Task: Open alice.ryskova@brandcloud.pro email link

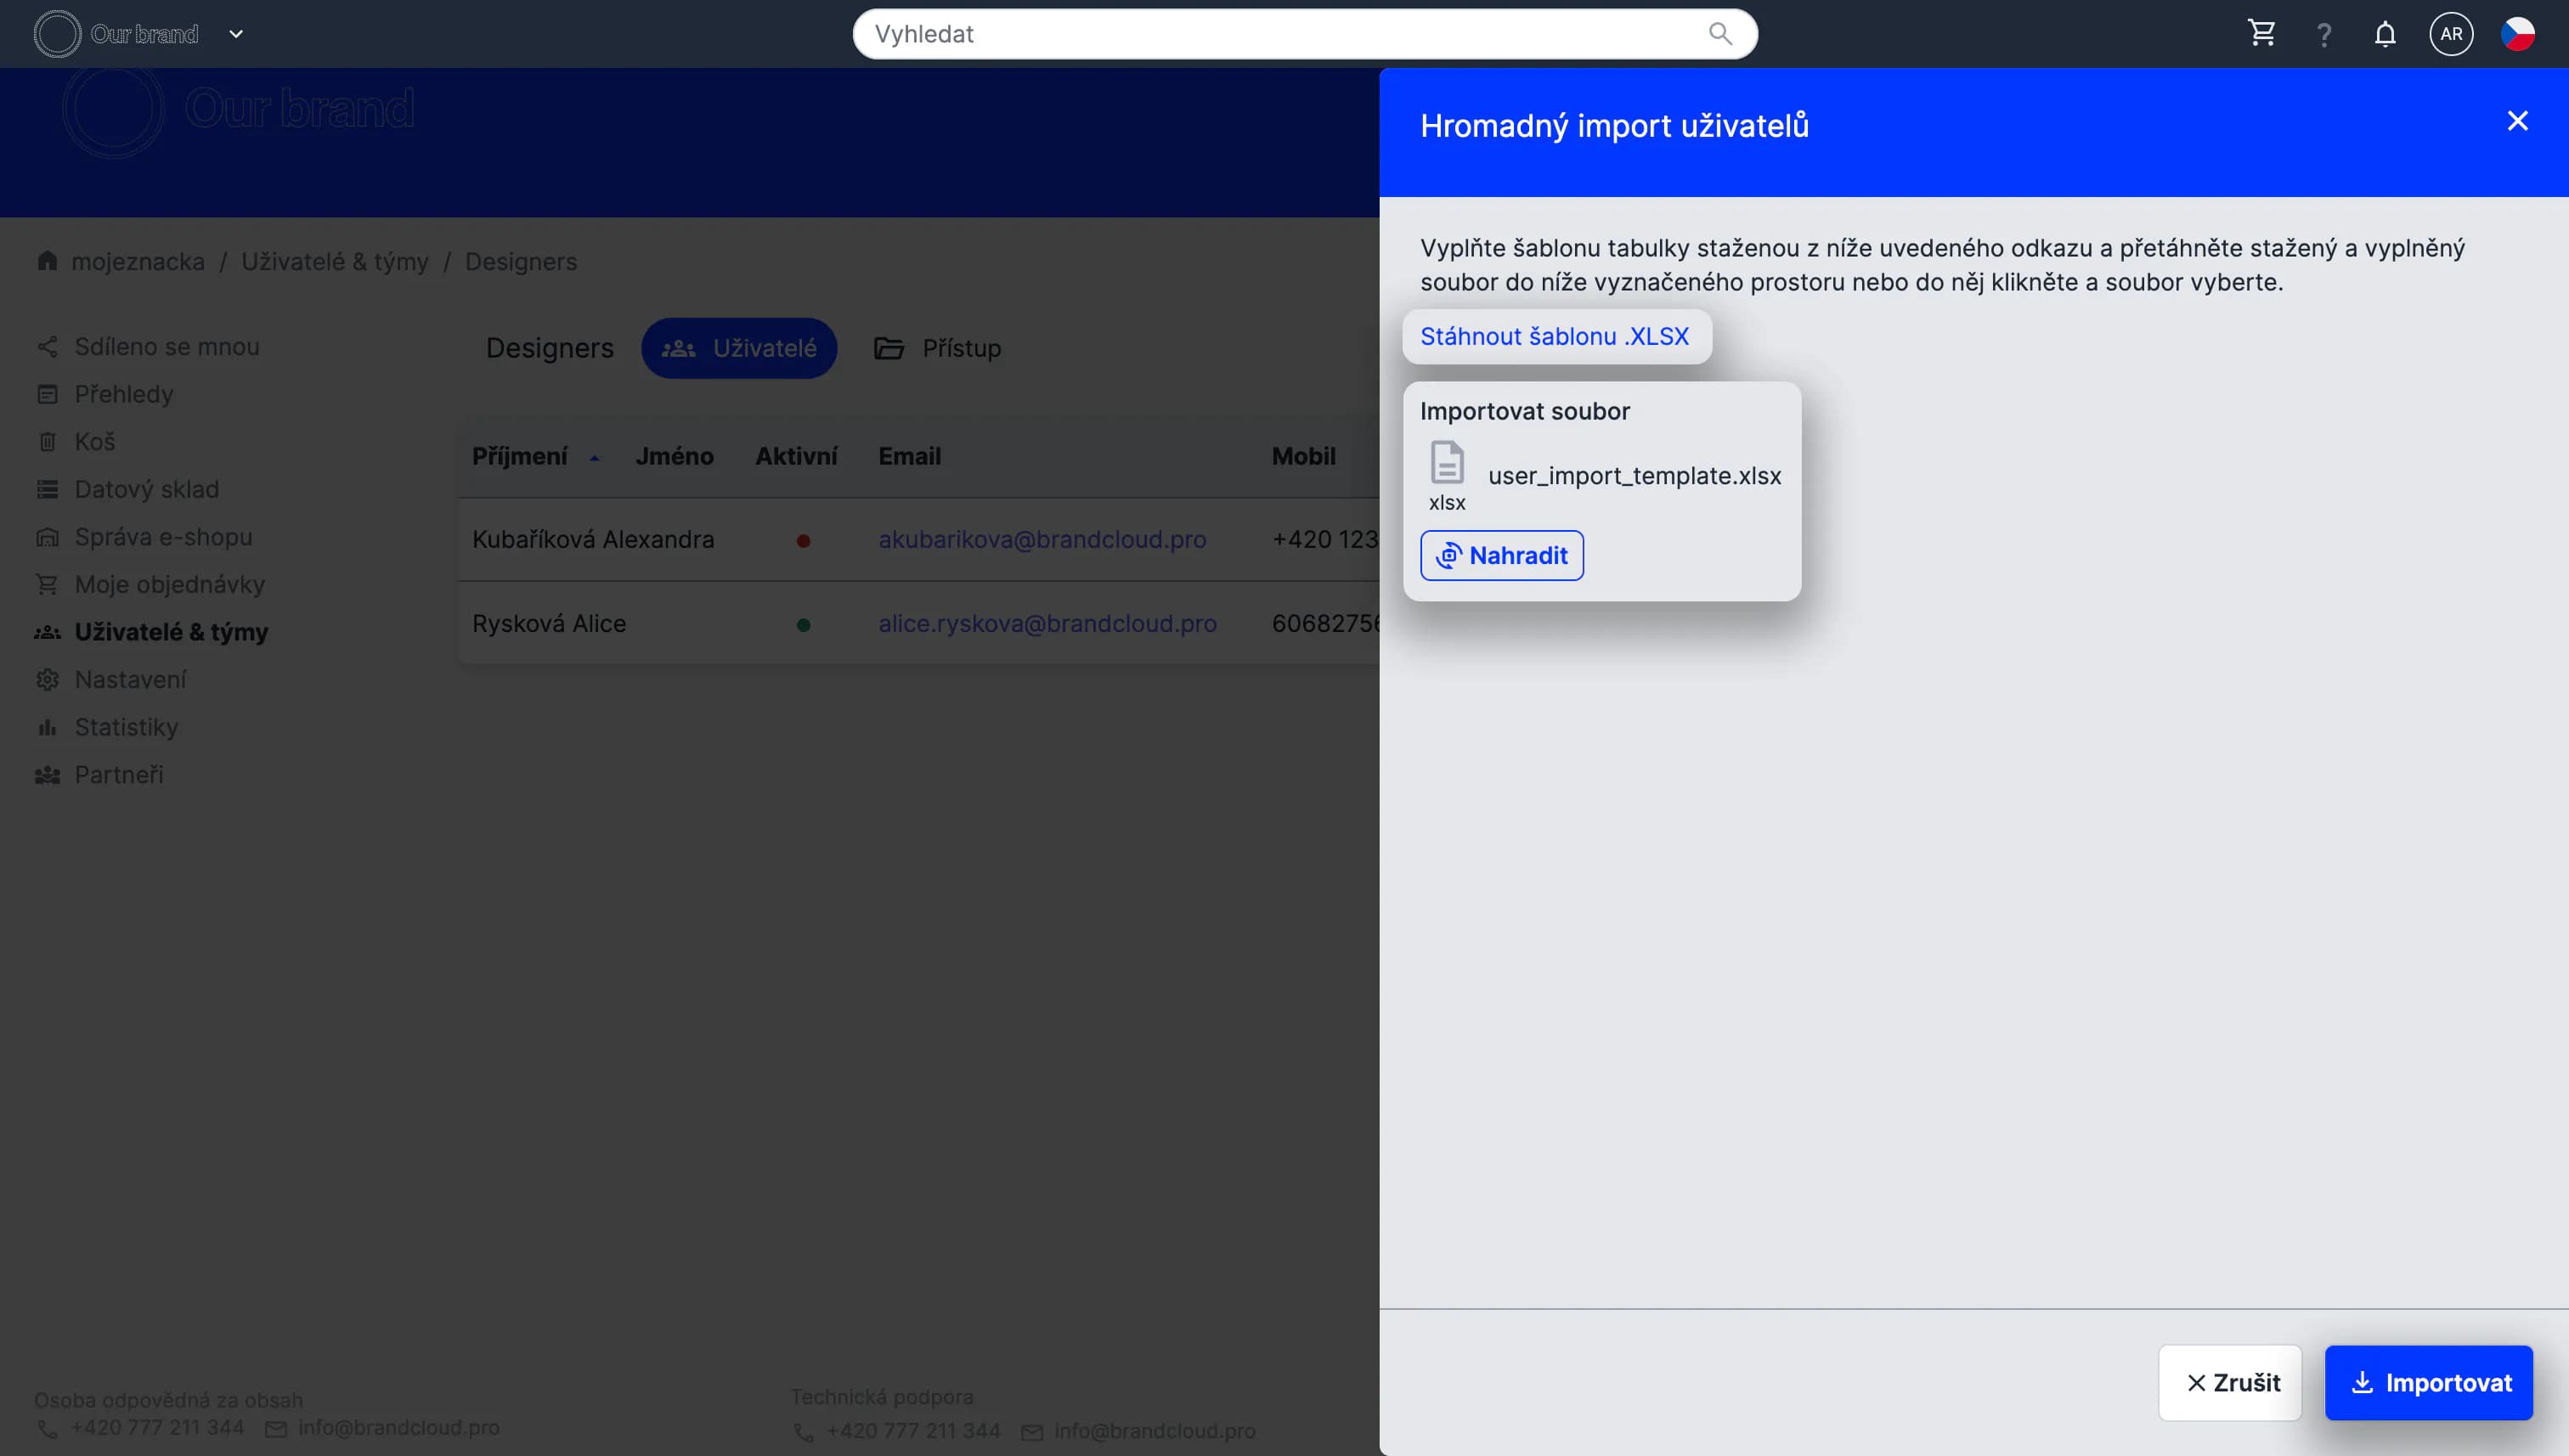Action: click(x=1047, y=623)
